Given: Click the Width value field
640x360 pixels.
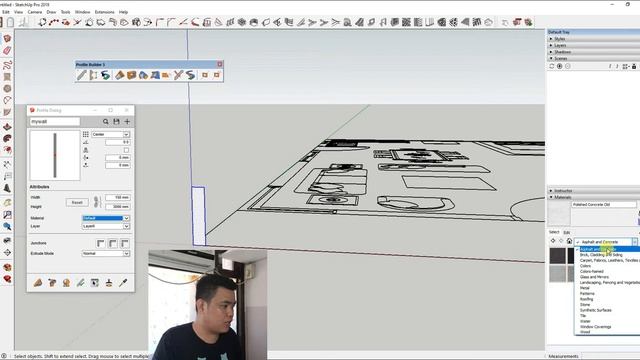Looking at the screenshot, I should pos(118,198).
